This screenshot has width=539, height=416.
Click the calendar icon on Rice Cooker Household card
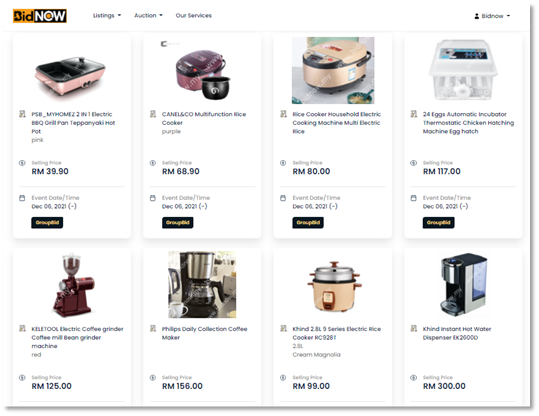point(283,198)
